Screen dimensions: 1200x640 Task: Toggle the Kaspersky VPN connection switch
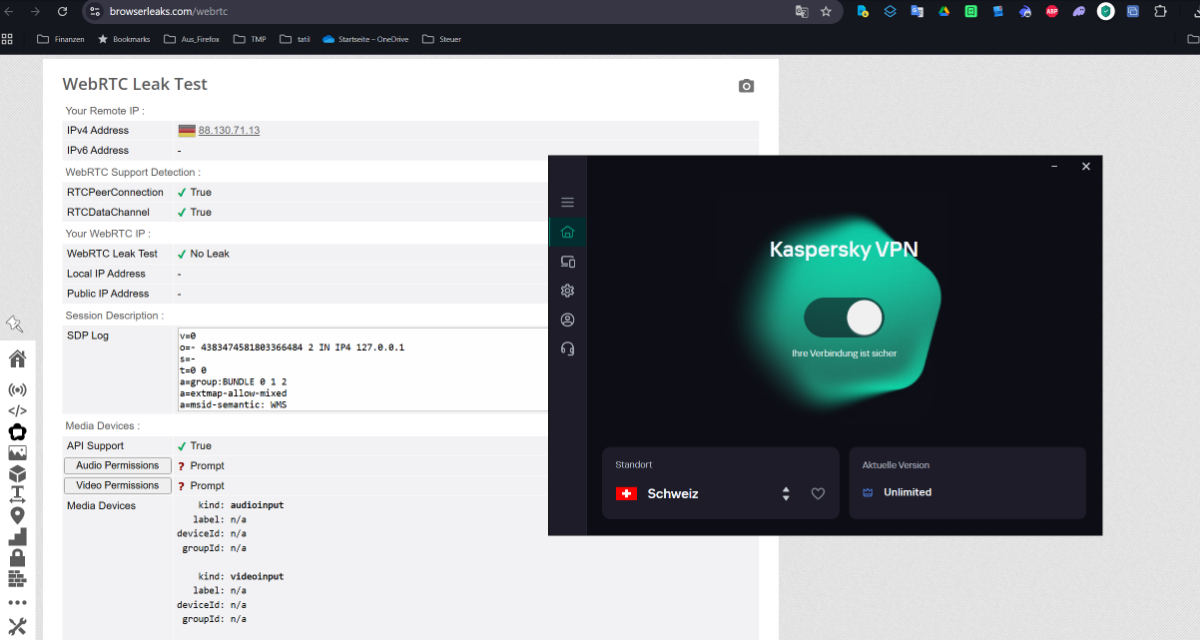click(844, 319)
